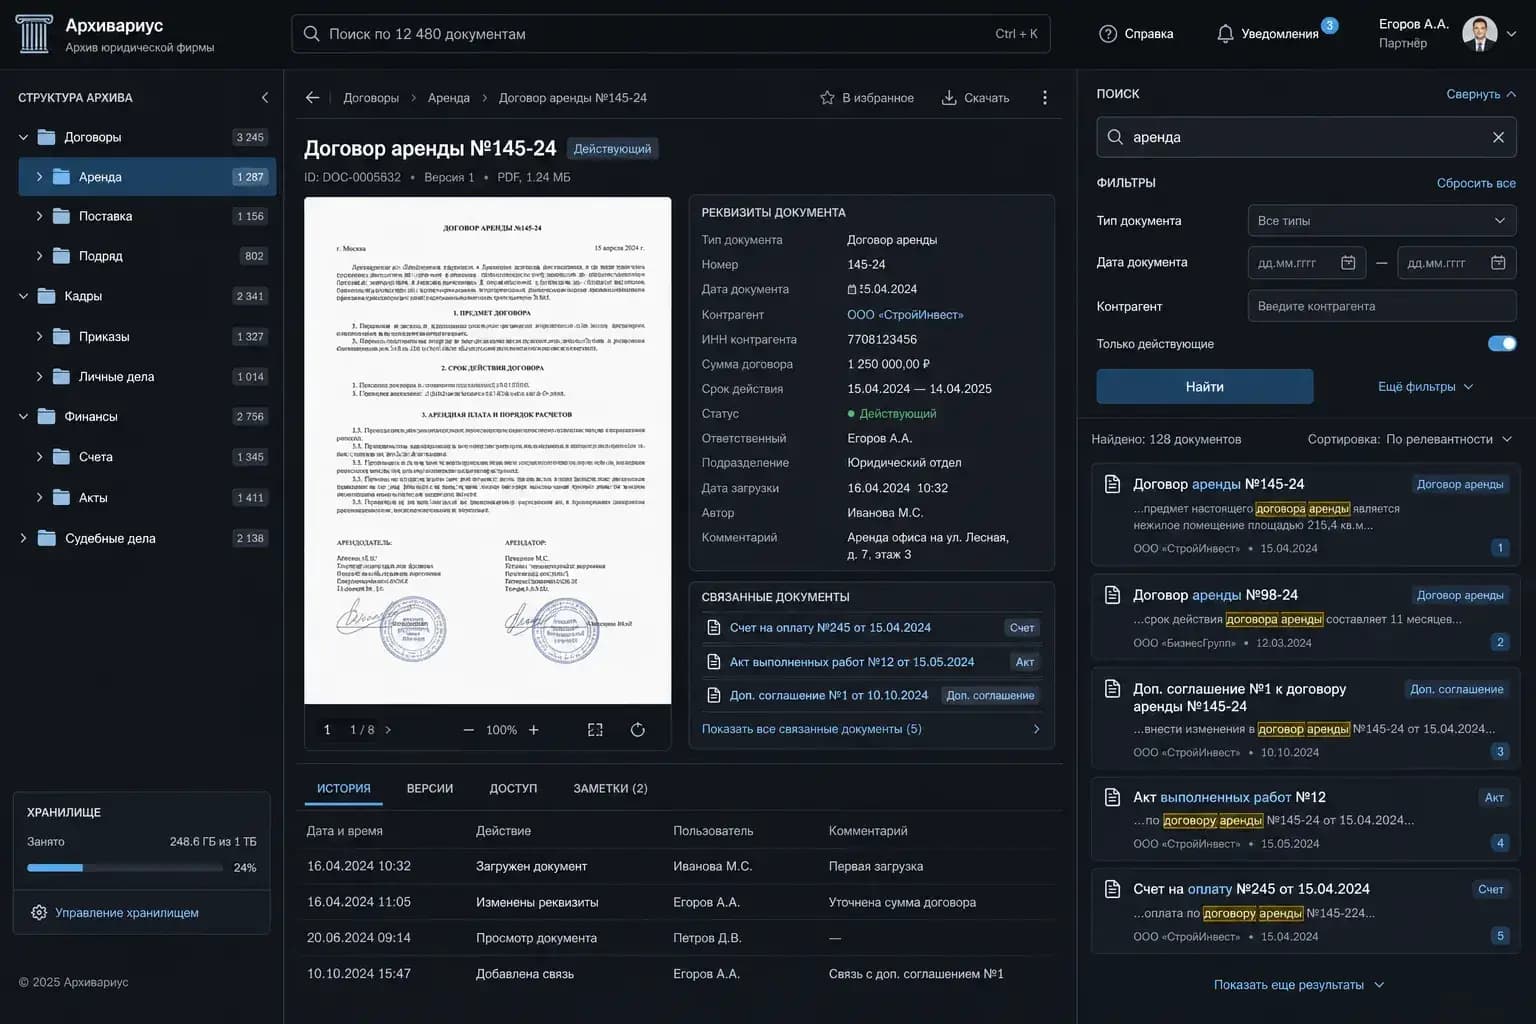1536x1024 pixels.
Task: Collapse the Структура архива sidebar arrow
Action: pos(265,98)
